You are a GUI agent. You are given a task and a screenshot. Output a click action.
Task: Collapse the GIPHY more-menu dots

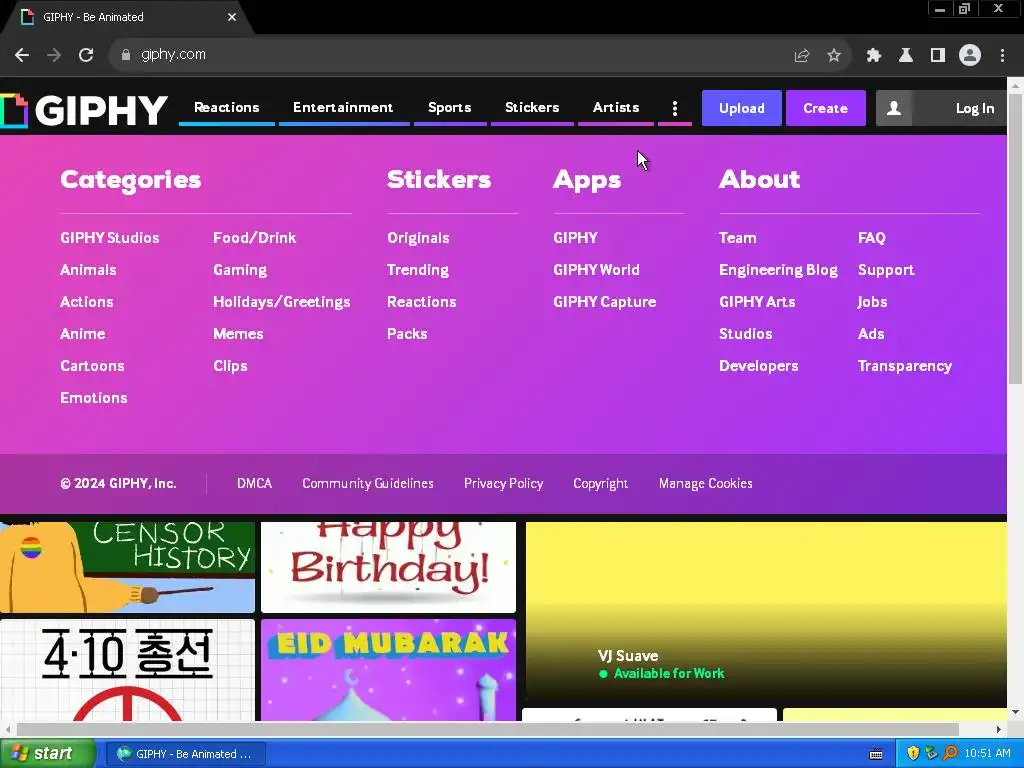tap(675, 108)
